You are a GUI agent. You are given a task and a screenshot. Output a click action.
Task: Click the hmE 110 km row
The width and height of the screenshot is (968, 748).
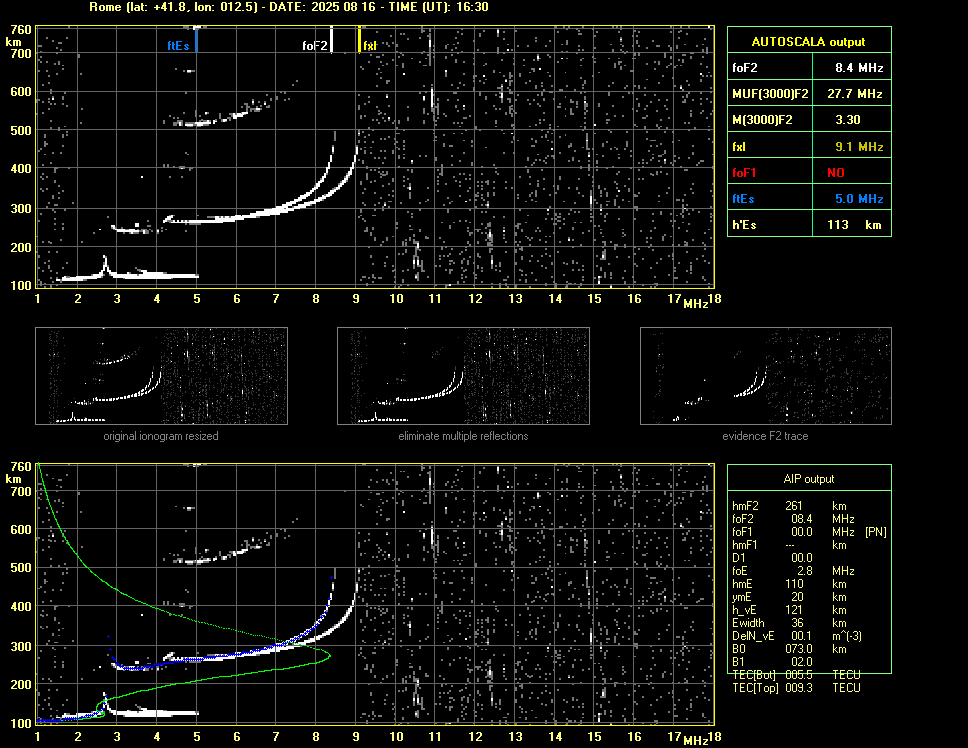point(789,584)
